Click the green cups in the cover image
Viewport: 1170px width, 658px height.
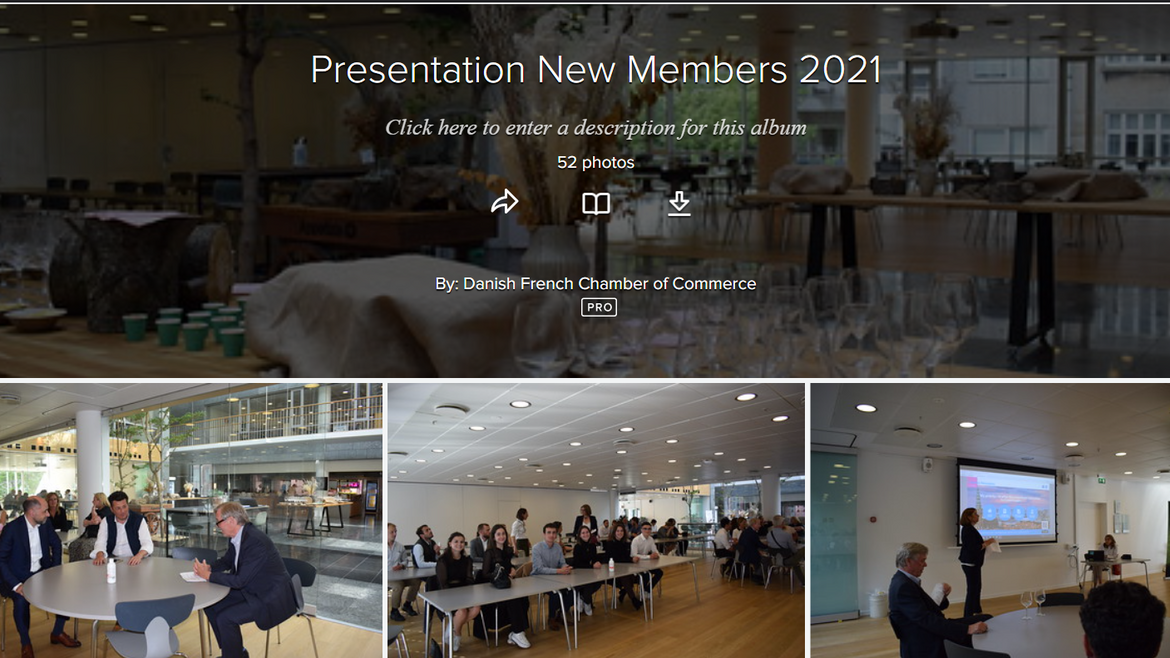[x=188, y=330]
